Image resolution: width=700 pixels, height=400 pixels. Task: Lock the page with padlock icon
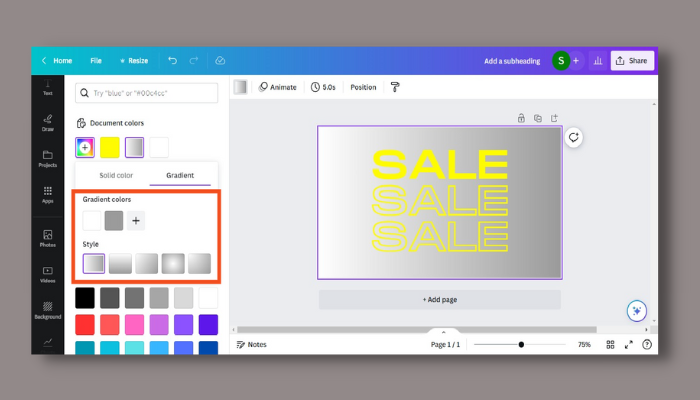[x=521, y=118]
